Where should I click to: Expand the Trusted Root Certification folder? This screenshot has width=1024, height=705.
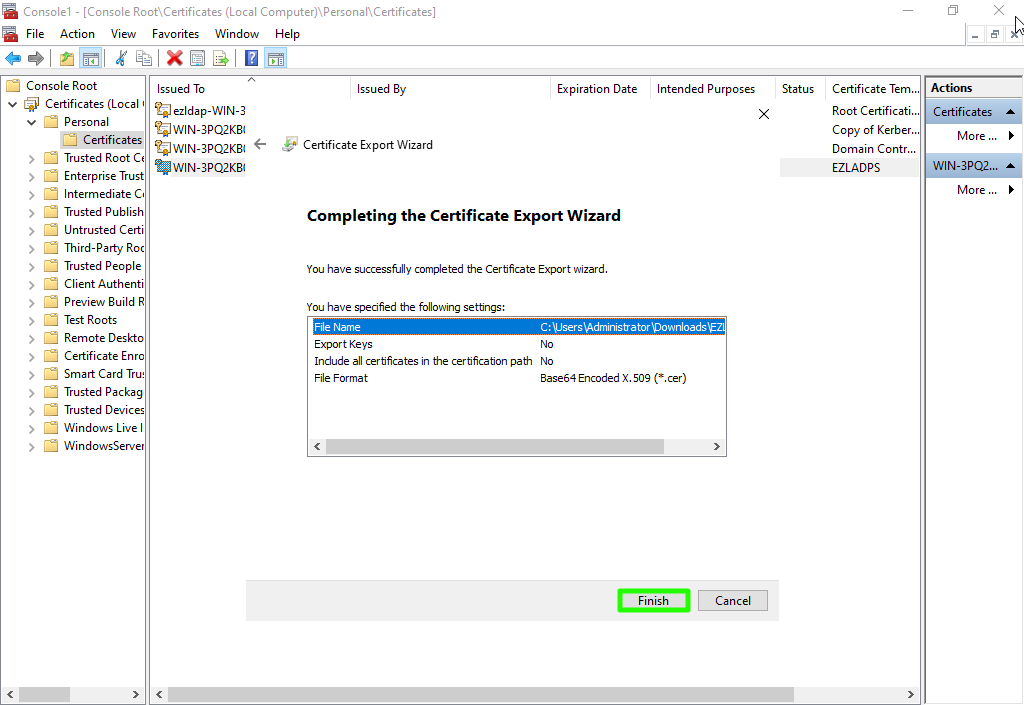[x=31, y=158]
